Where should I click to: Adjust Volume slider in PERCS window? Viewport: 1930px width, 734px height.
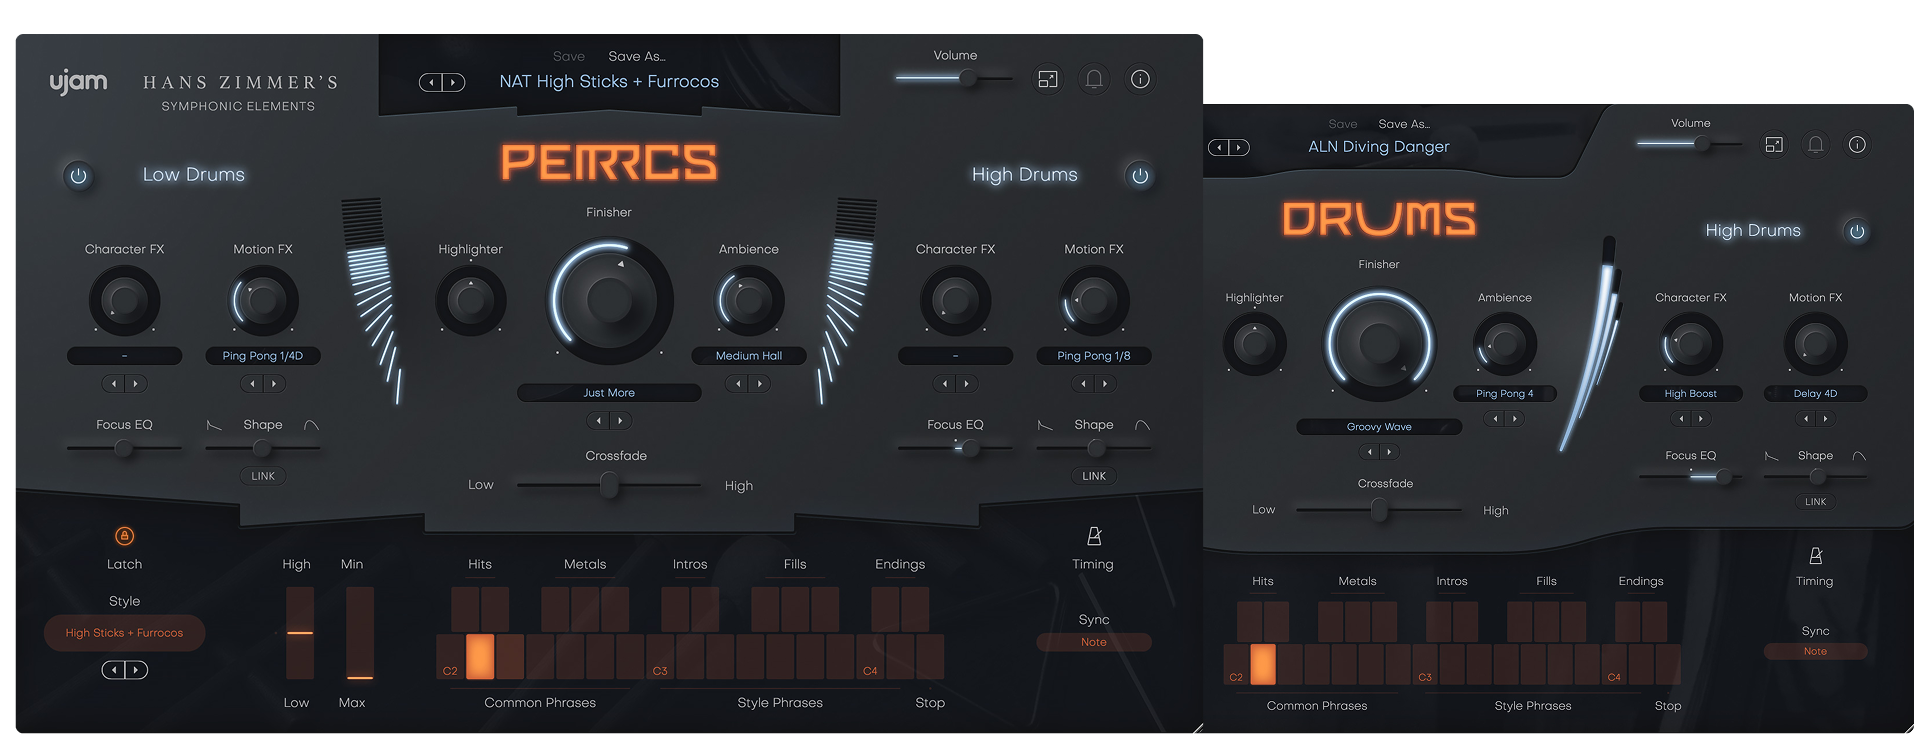pyautogui.click(x=954, y=78)
